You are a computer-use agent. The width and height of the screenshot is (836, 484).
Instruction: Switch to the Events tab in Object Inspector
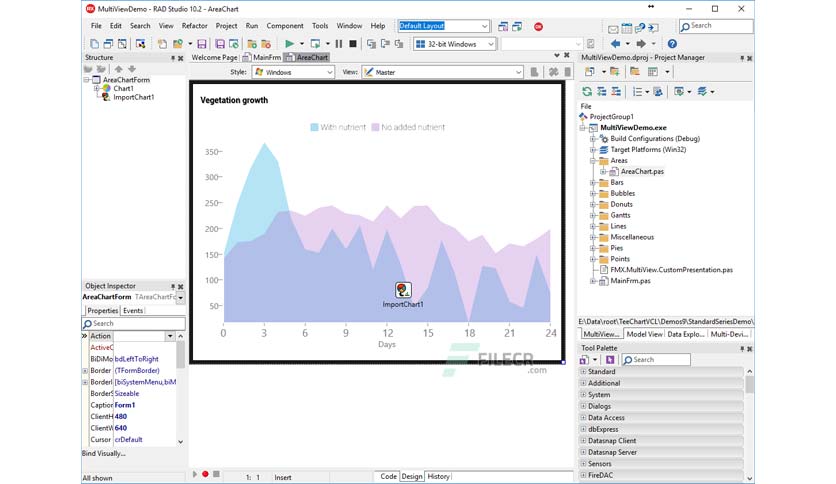(x=133, y=311)
